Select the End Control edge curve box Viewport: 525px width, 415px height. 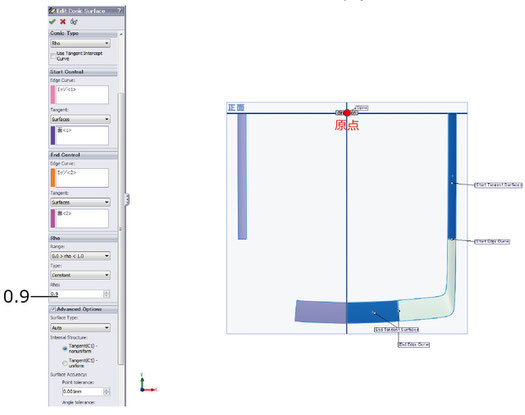click(x=82, y=178)
